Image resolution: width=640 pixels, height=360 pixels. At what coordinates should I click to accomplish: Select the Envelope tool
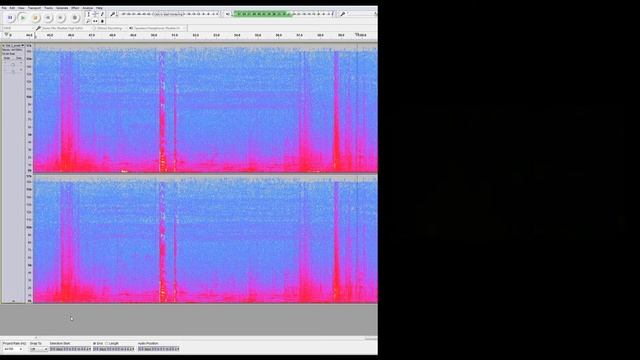tap(95, 14)
